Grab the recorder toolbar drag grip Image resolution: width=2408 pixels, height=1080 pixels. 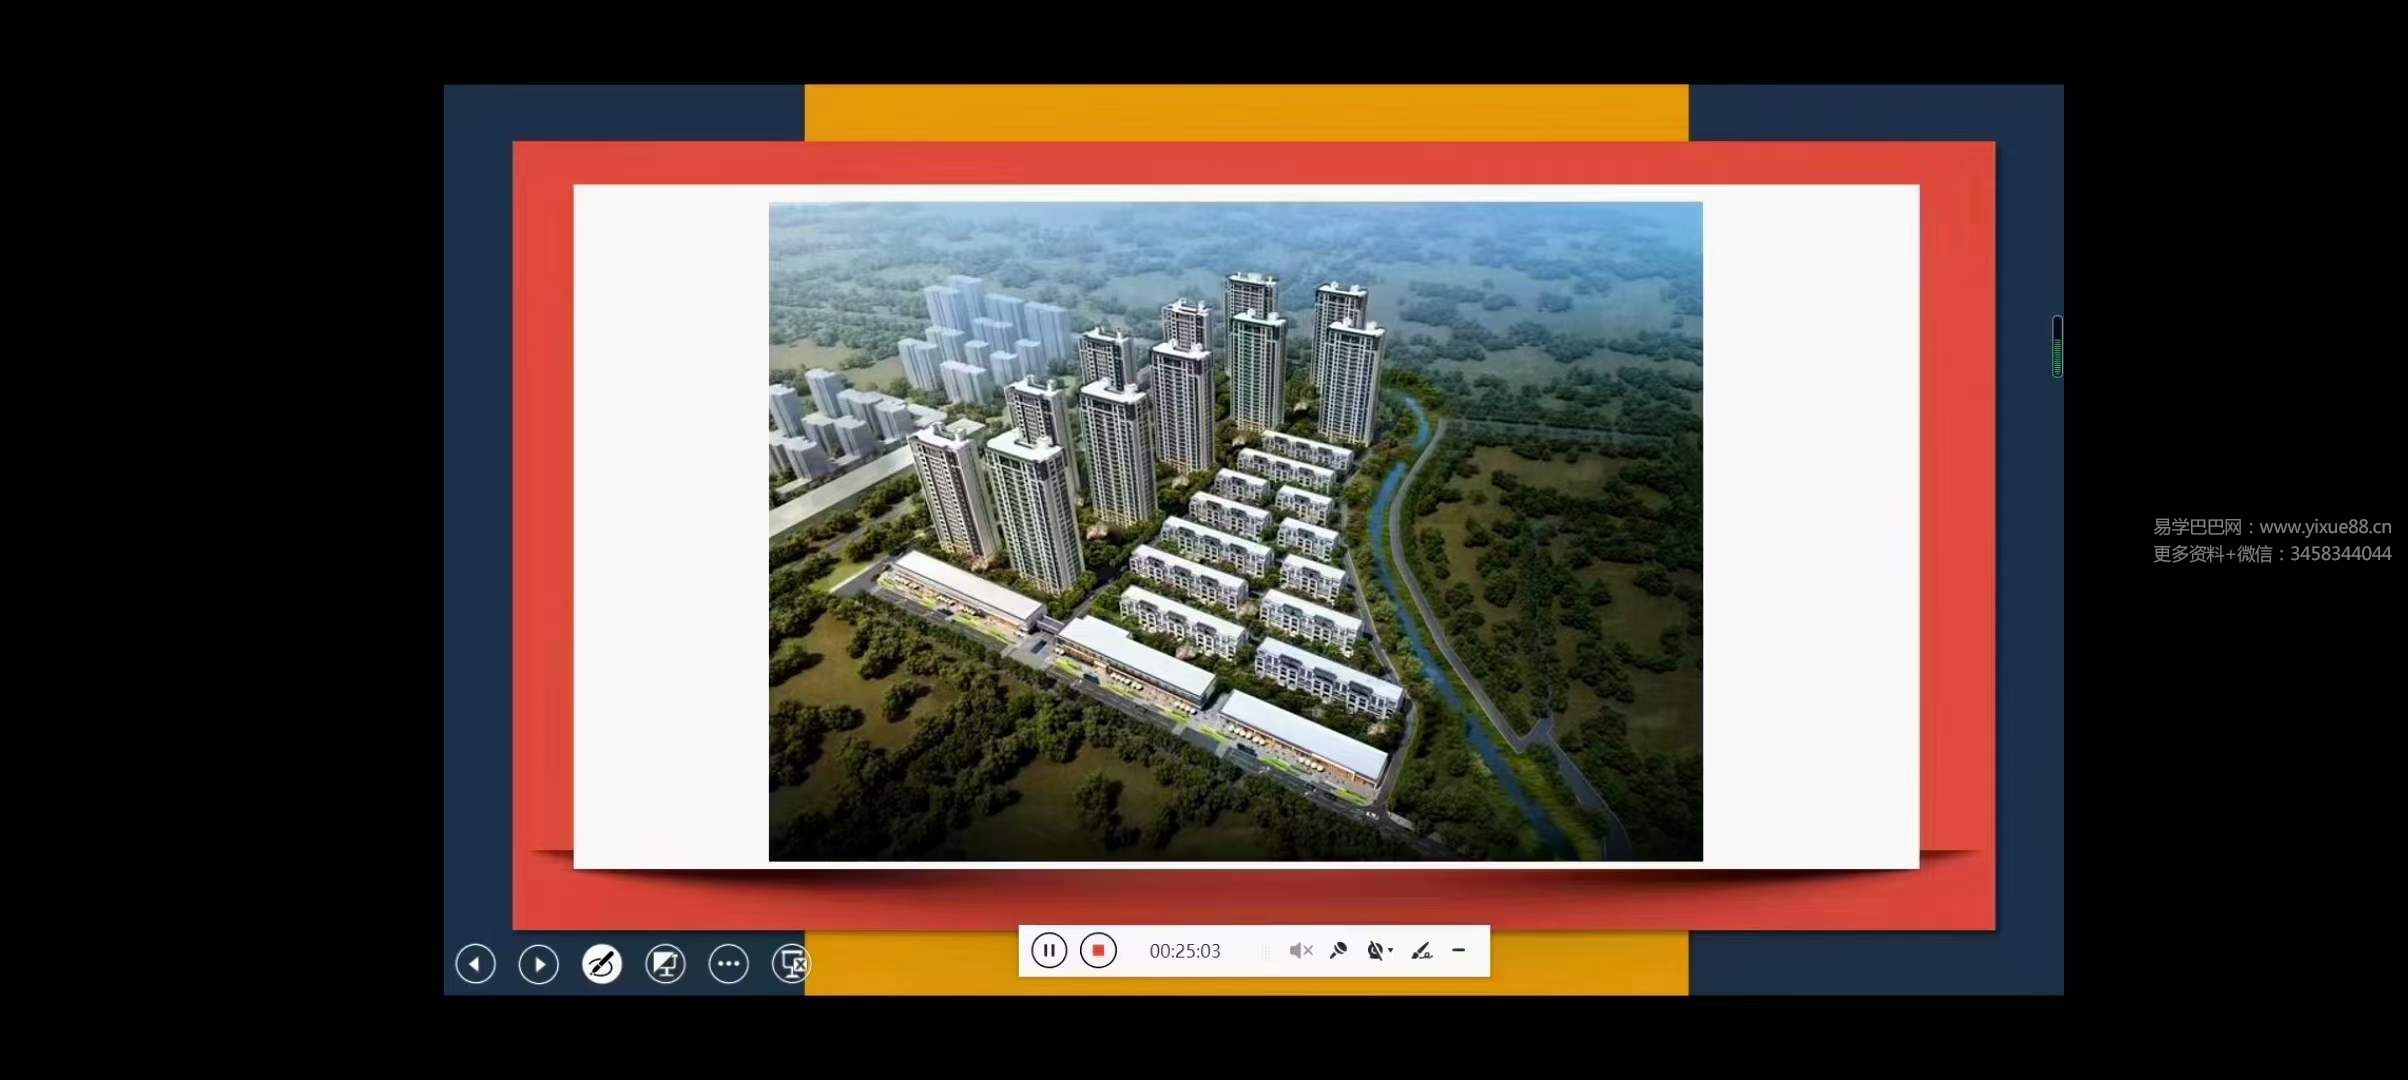(1266, 951)
